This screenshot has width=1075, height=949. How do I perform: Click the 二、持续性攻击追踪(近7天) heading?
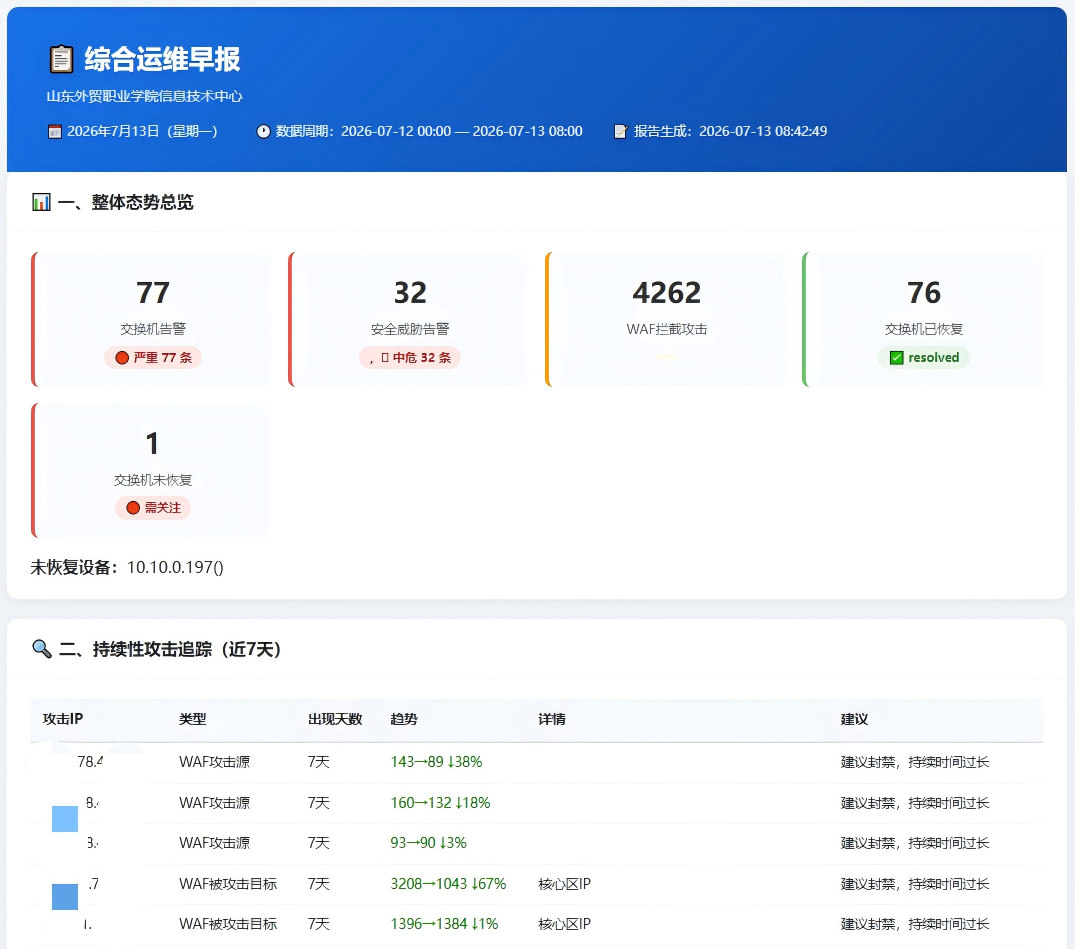(x=170, y=649)
